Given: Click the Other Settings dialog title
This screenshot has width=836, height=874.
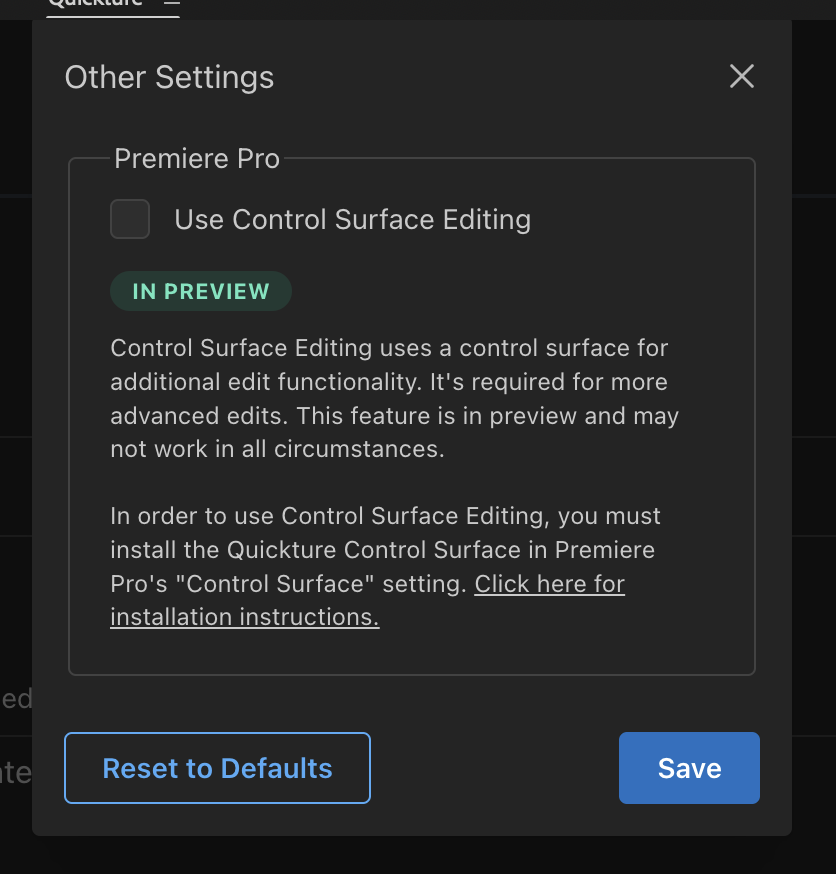Looking at the screenshot, I should (169, 77).
